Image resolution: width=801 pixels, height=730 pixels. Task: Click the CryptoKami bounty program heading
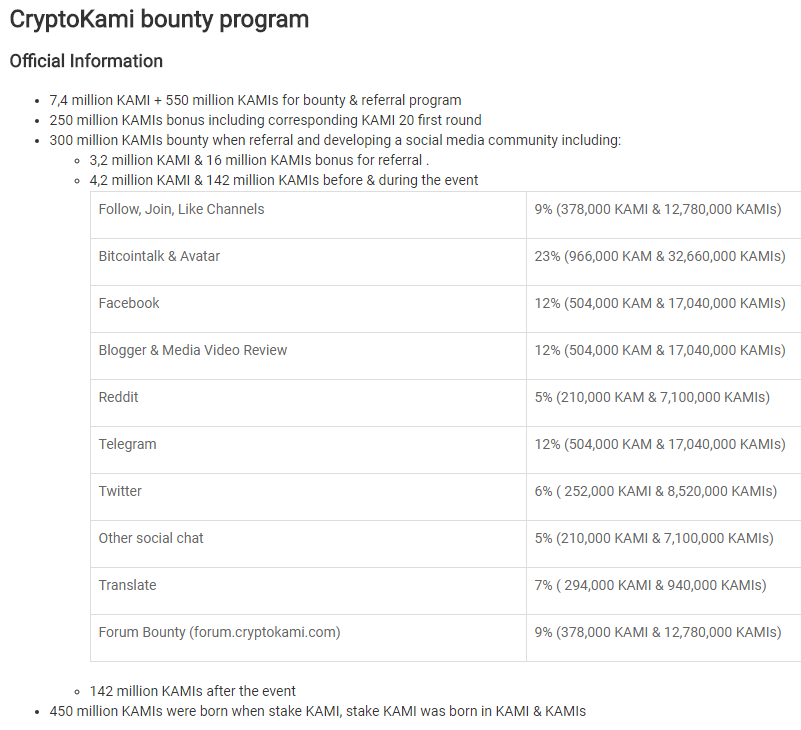[x=159, y=20]
